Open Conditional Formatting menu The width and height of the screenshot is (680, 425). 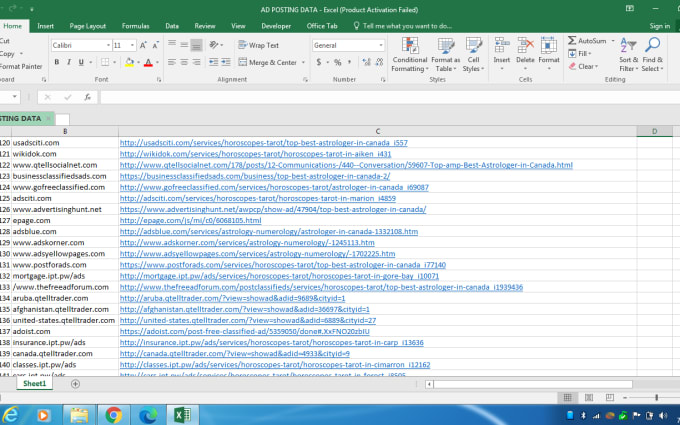coord(409,55)
